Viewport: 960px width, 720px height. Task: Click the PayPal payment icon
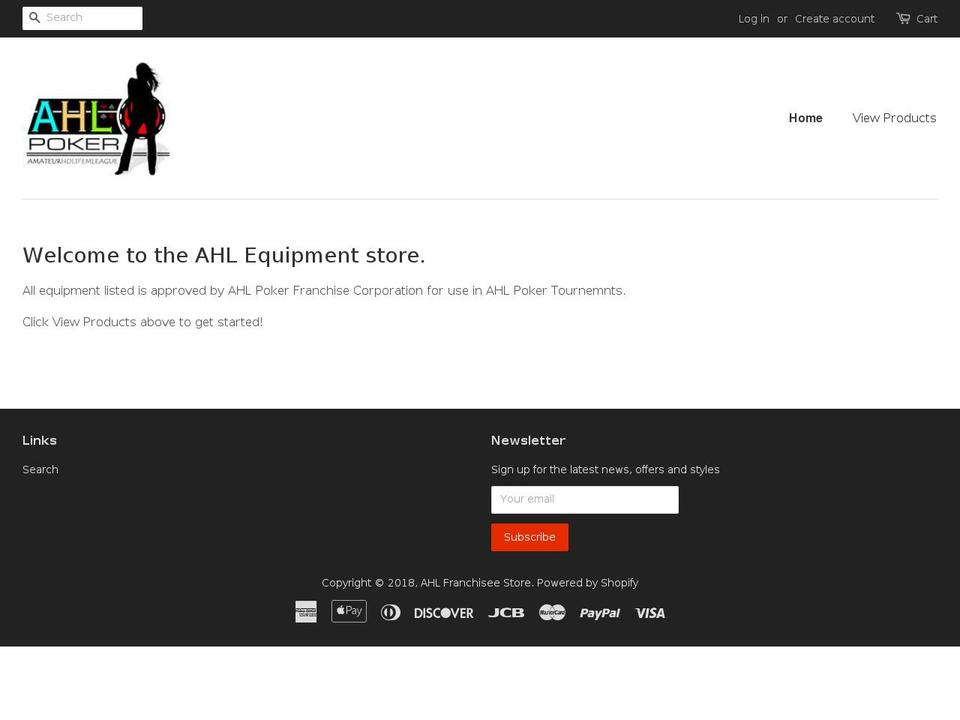click(x=600, y=613)
